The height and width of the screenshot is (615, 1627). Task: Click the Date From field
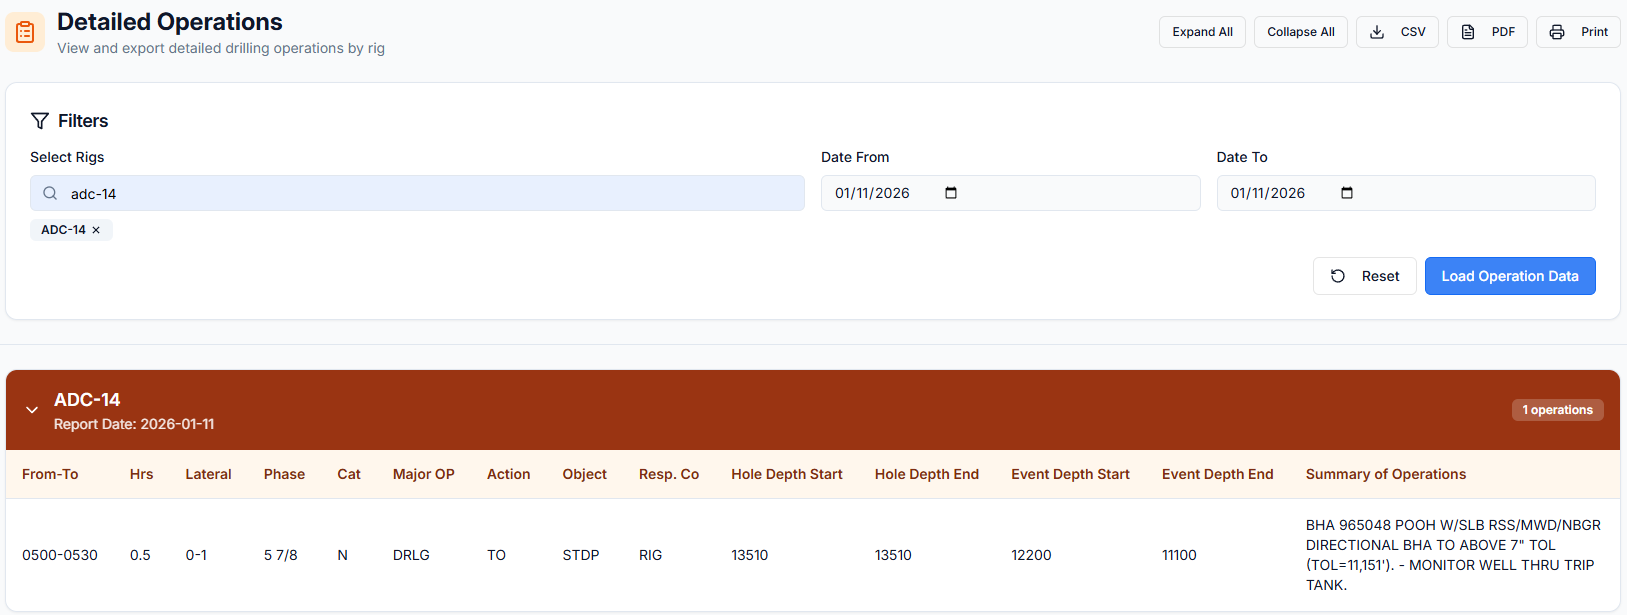click(x=880, y=193)
